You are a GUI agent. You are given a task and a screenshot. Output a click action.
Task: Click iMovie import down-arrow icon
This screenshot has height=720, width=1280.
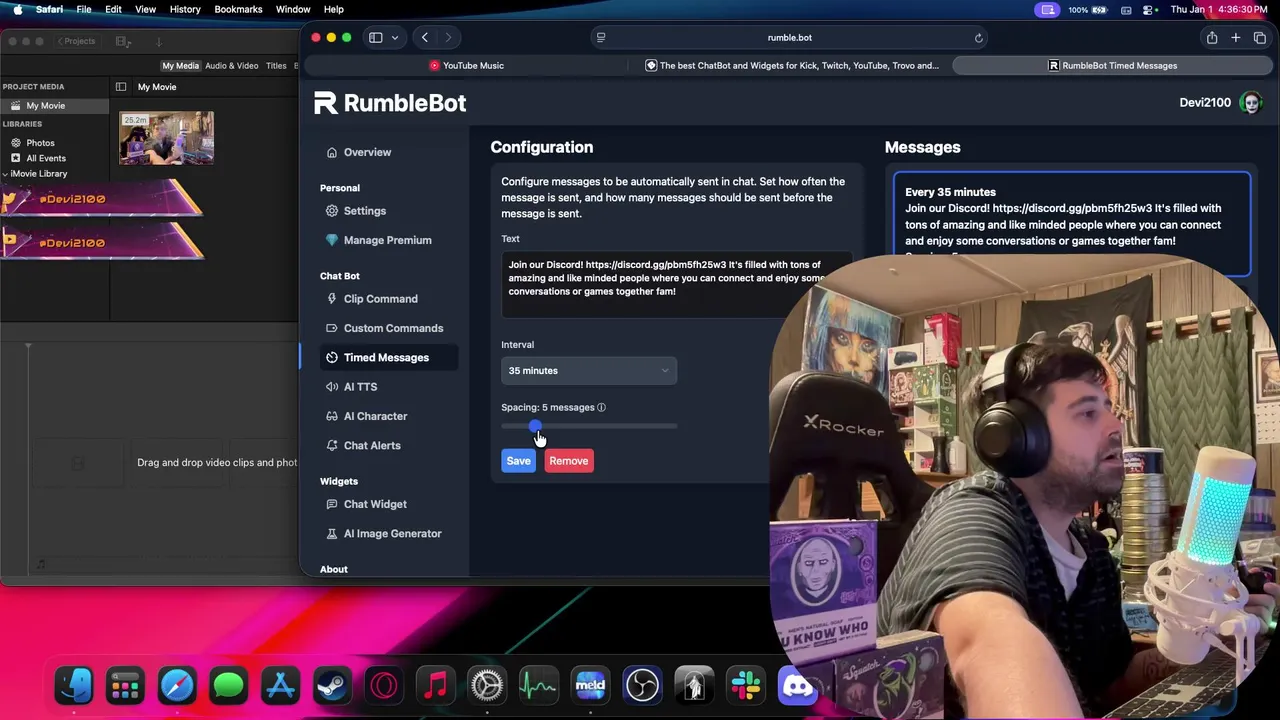158,41
